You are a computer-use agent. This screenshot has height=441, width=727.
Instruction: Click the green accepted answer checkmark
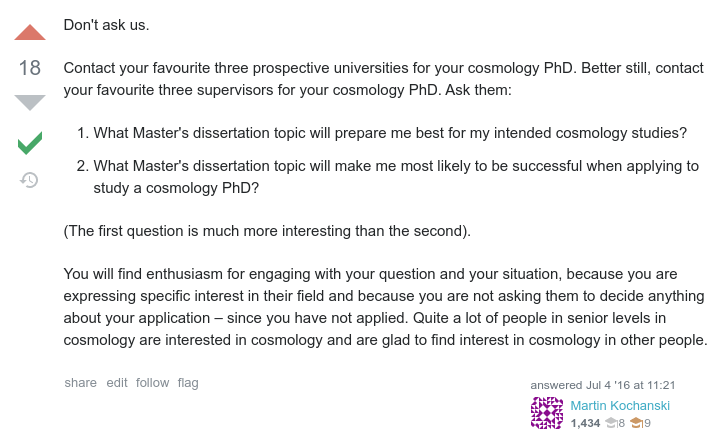pos(30,143)
